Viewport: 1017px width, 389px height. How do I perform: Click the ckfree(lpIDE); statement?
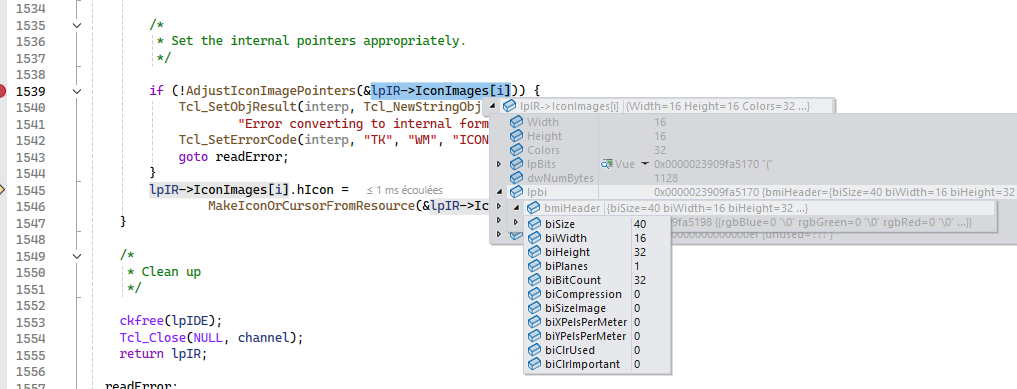(x=171, y=321)
